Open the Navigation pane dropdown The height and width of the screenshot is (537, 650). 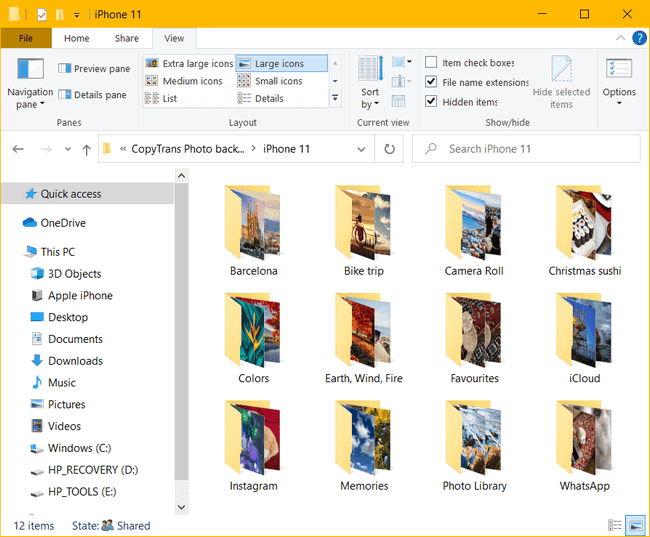[x=30, y=83]
